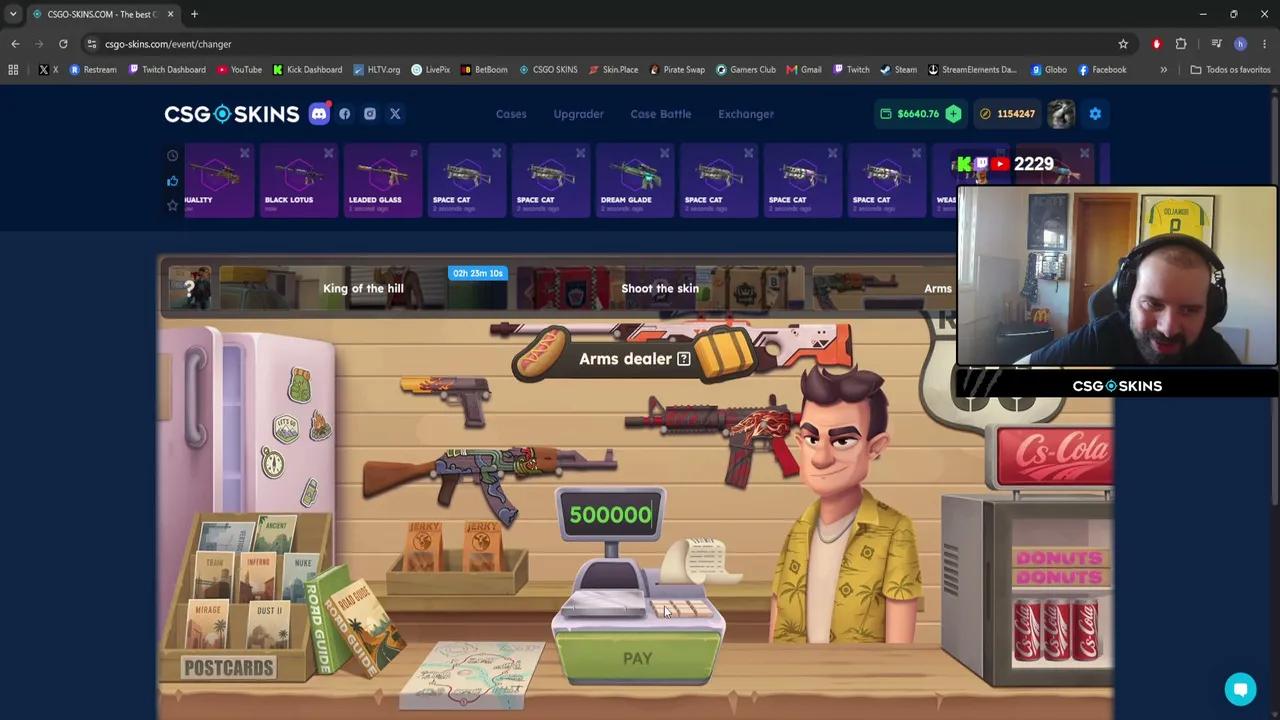Viewport: 1280px width, 720px height.
Task: Bookmark this page with the star icon
Action: click(x=1123, y=44)
